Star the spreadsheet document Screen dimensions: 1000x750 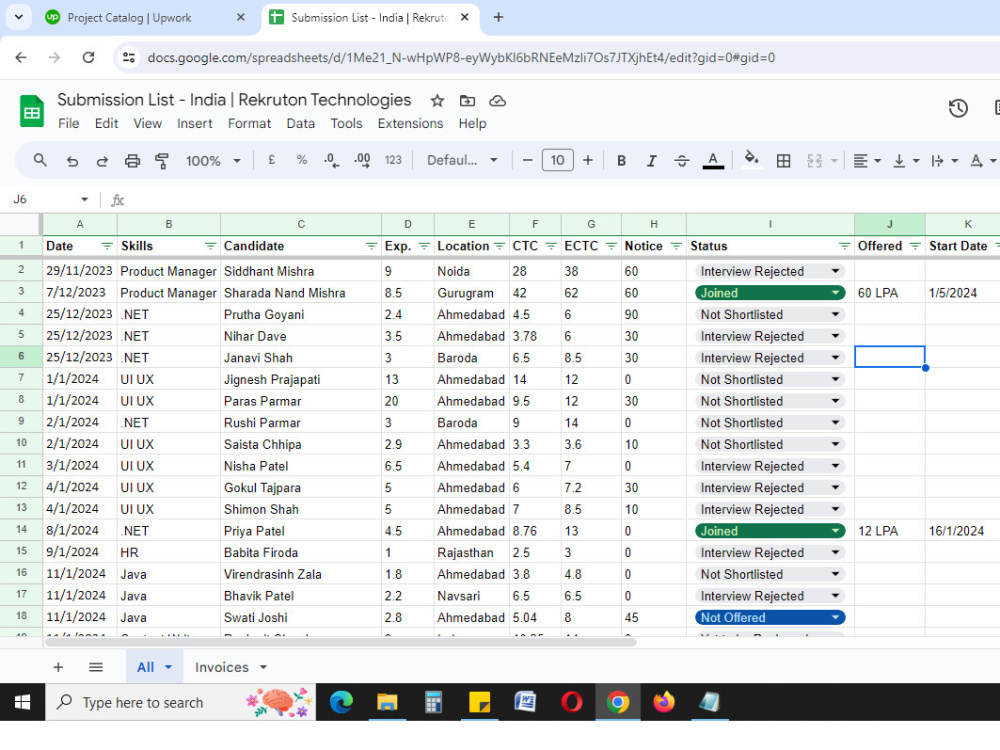click(437, 101)
